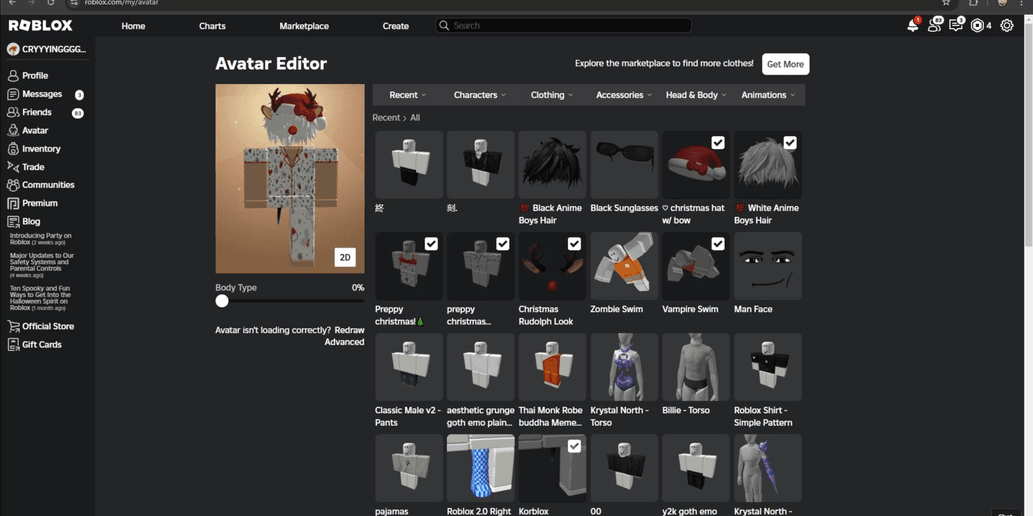Click the Roblox logo
The height and width of the screenshot is (516, 1033).
point(40,26)
